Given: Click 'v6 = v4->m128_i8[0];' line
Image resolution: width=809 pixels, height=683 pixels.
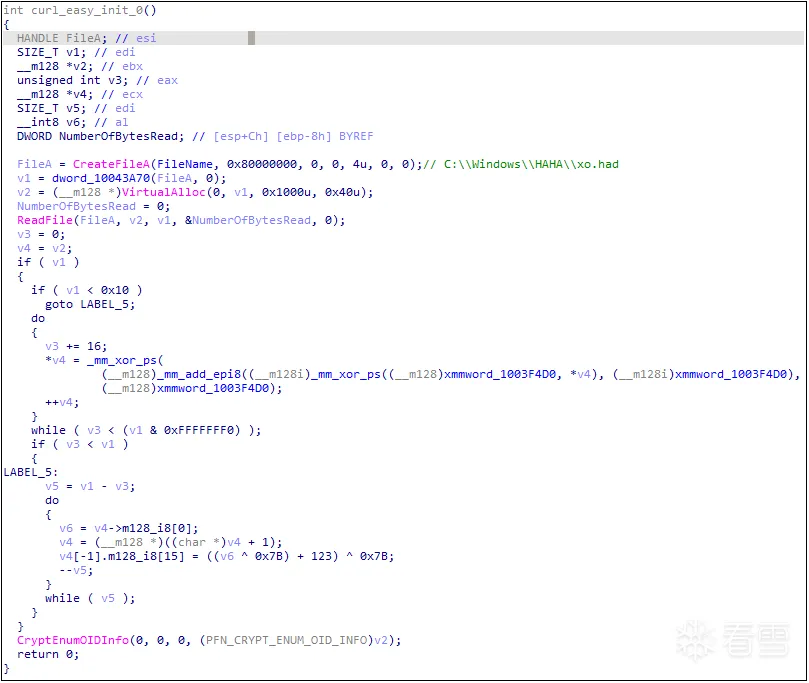Looking at the screenshot, I should click(x=128, y=528).
